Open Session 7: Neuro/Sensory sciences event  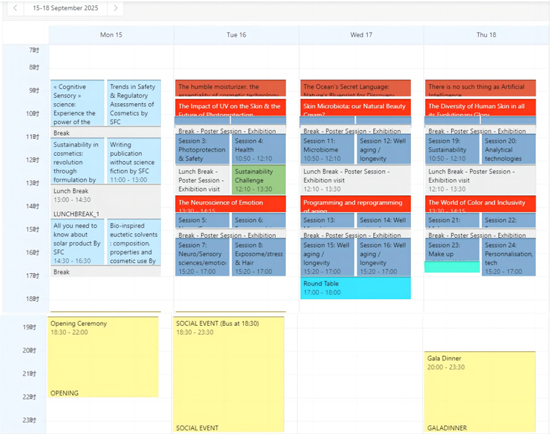[x=202, y=257]
